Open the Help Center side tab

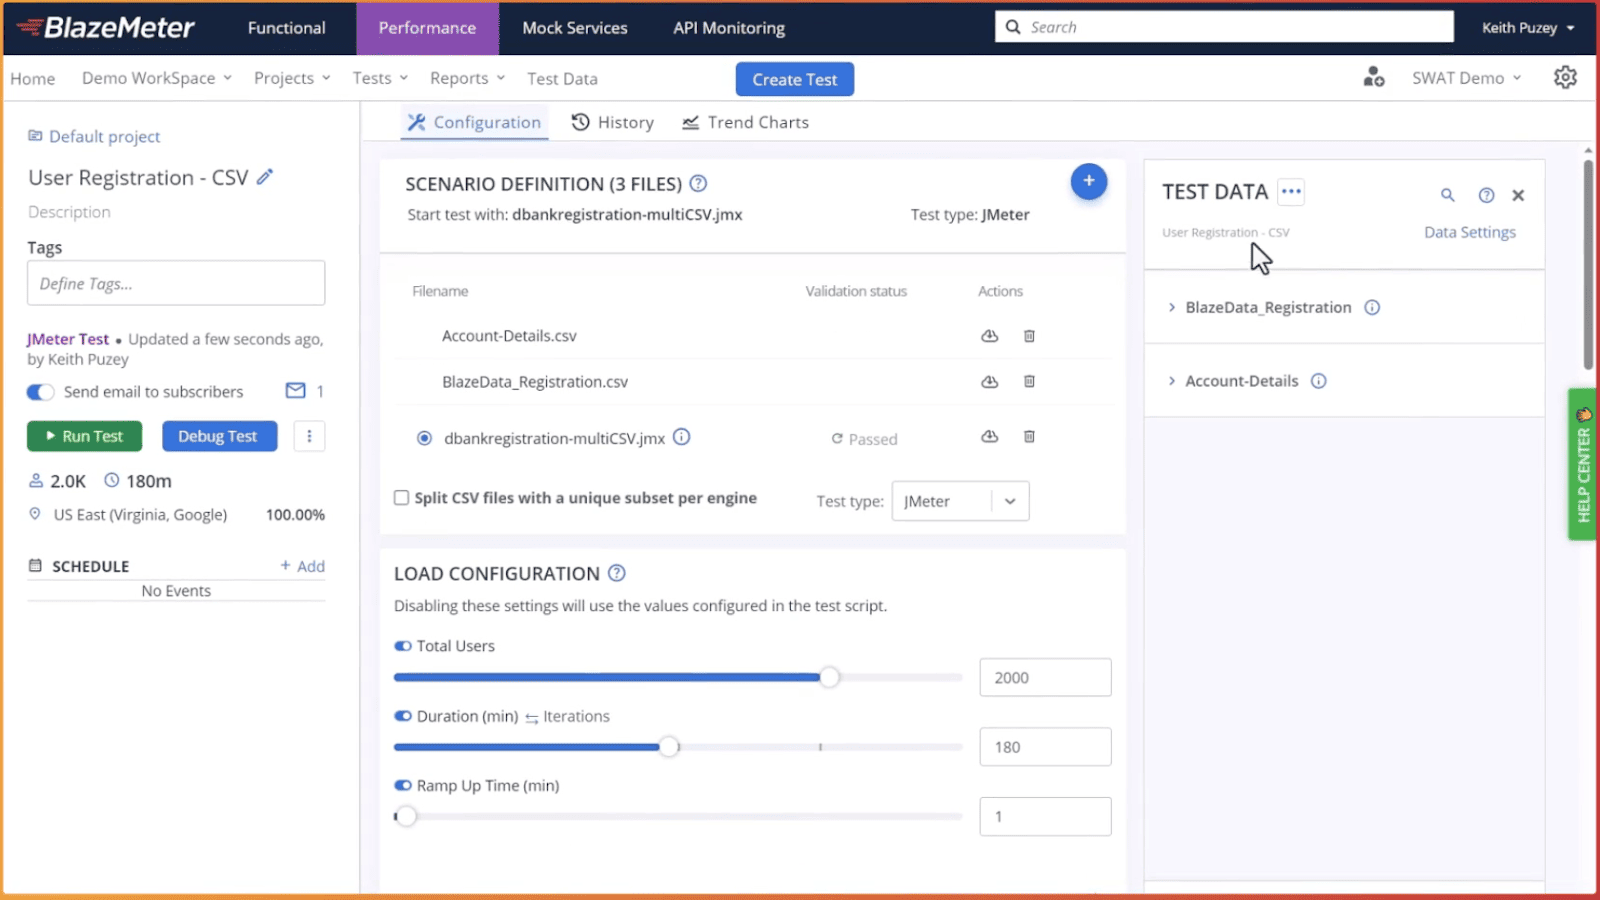tap(1582, 465)
